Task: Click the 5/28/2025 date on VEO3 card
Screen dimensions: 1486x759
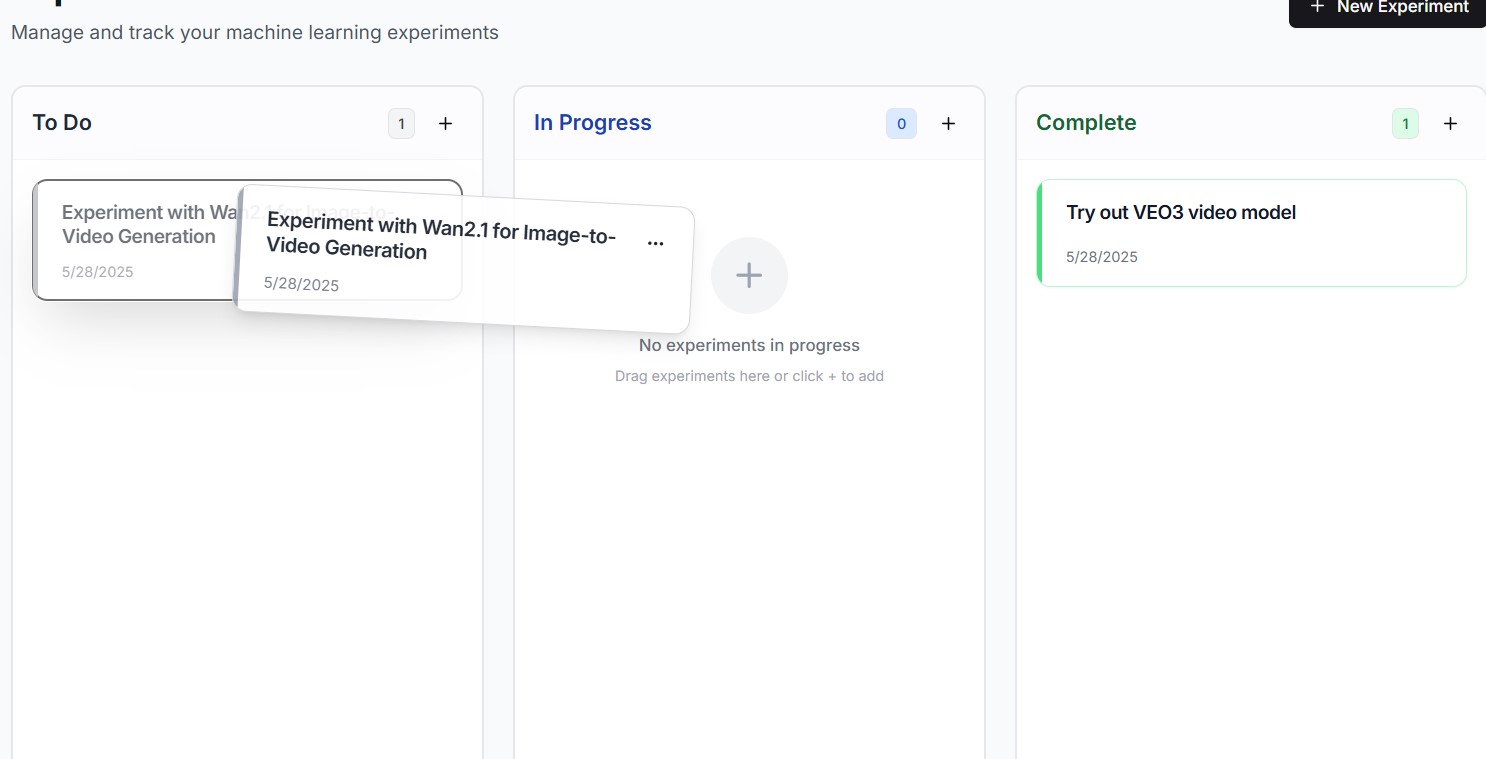Action: point(1102,257)
